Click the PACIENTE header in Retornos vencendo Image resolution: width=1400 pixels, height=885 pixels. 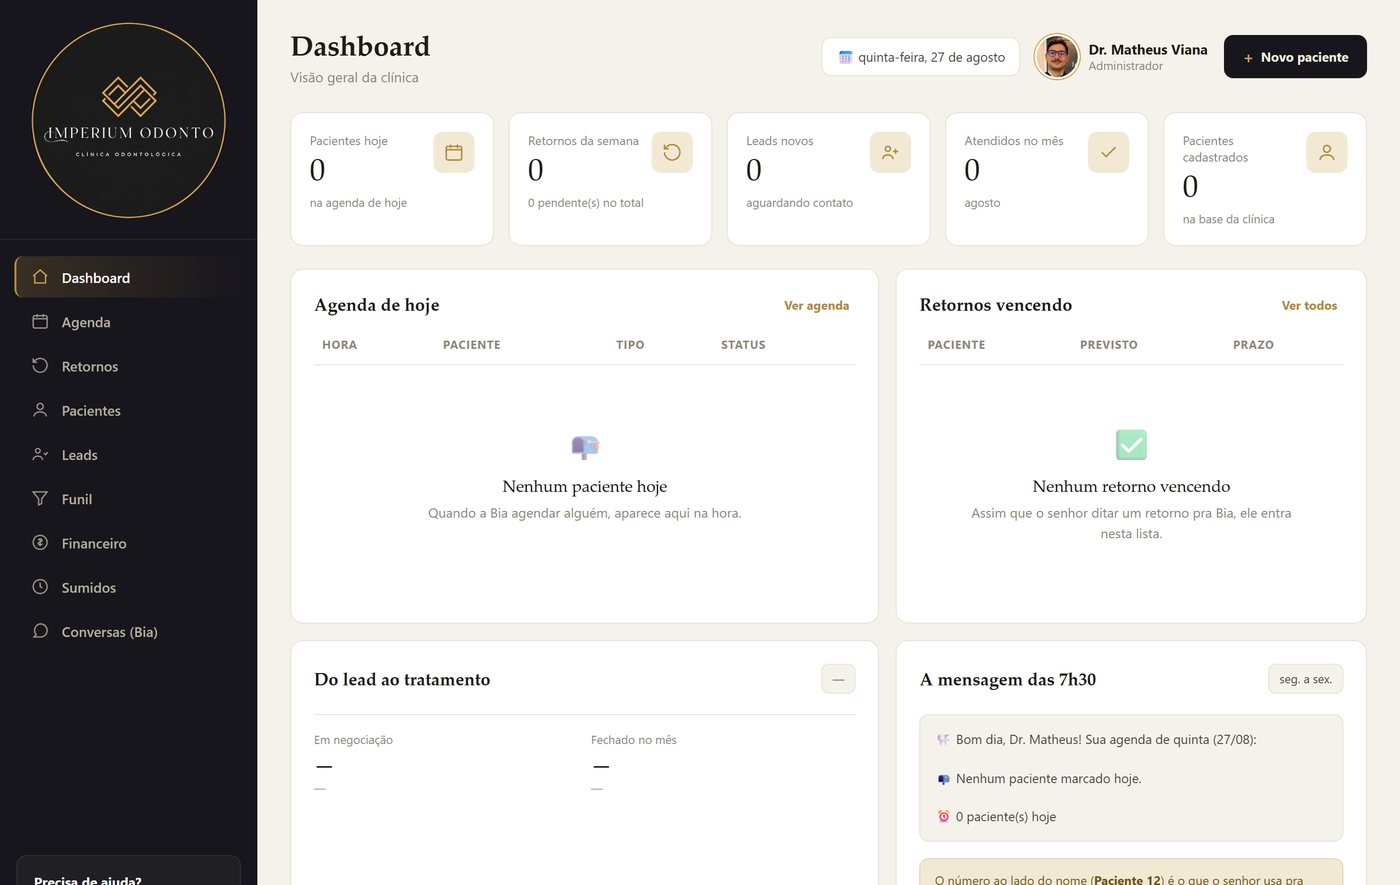click(956, 345)
